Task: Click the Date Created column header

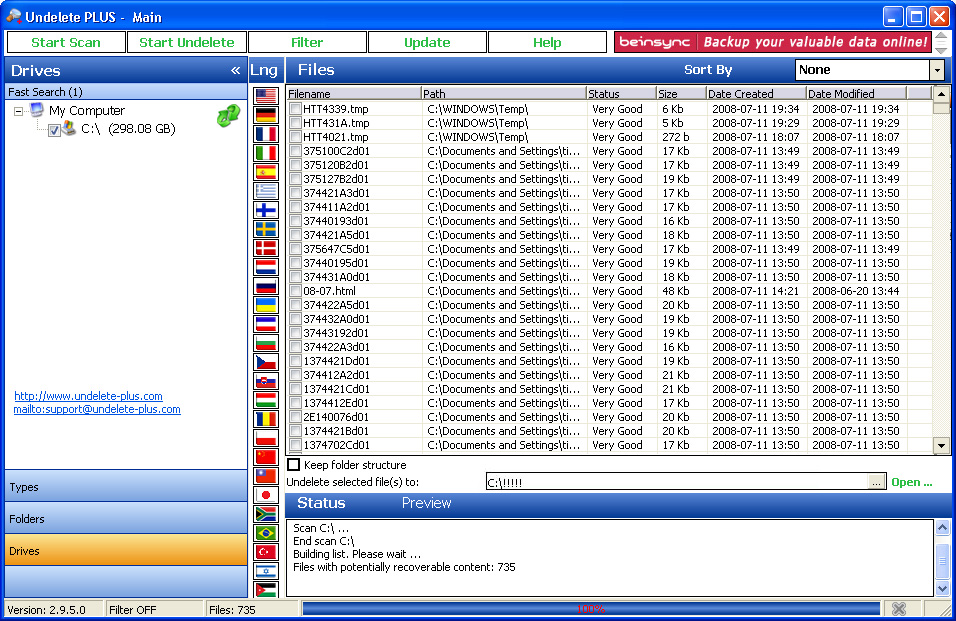Action: [x=755, y=93]
